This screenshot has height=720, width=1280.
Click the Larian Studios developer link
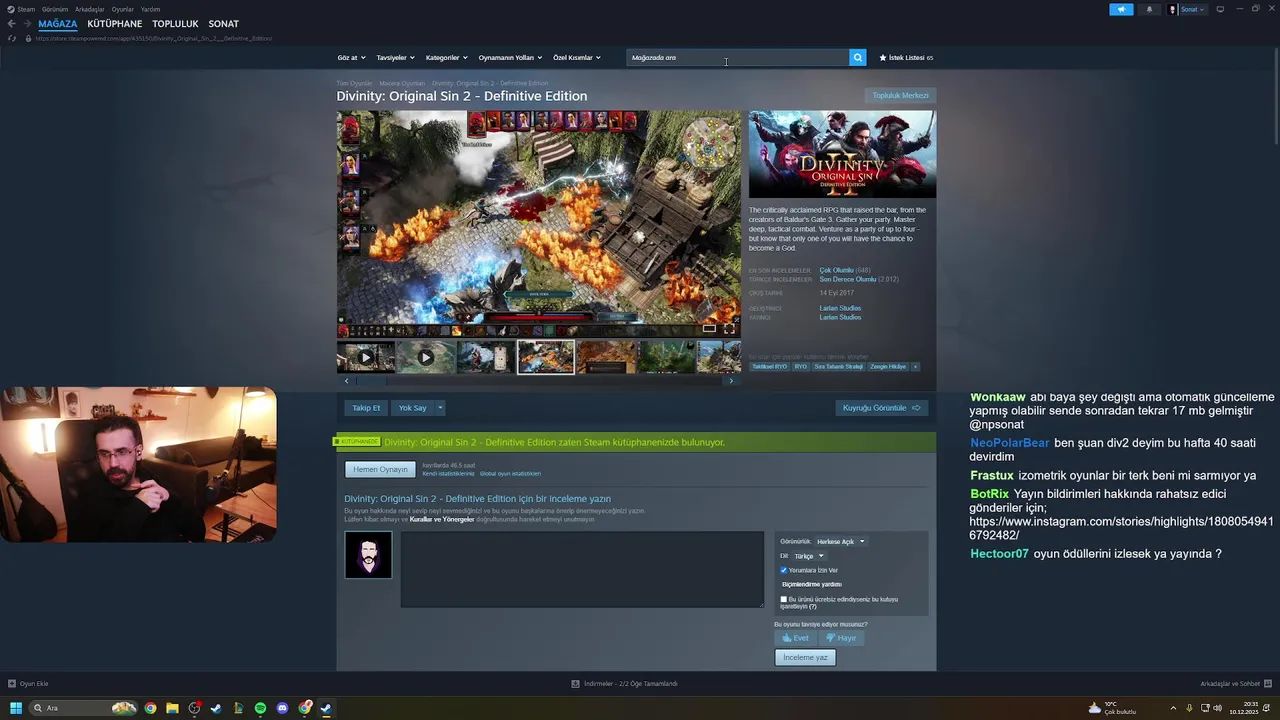(x=840, y=308)
